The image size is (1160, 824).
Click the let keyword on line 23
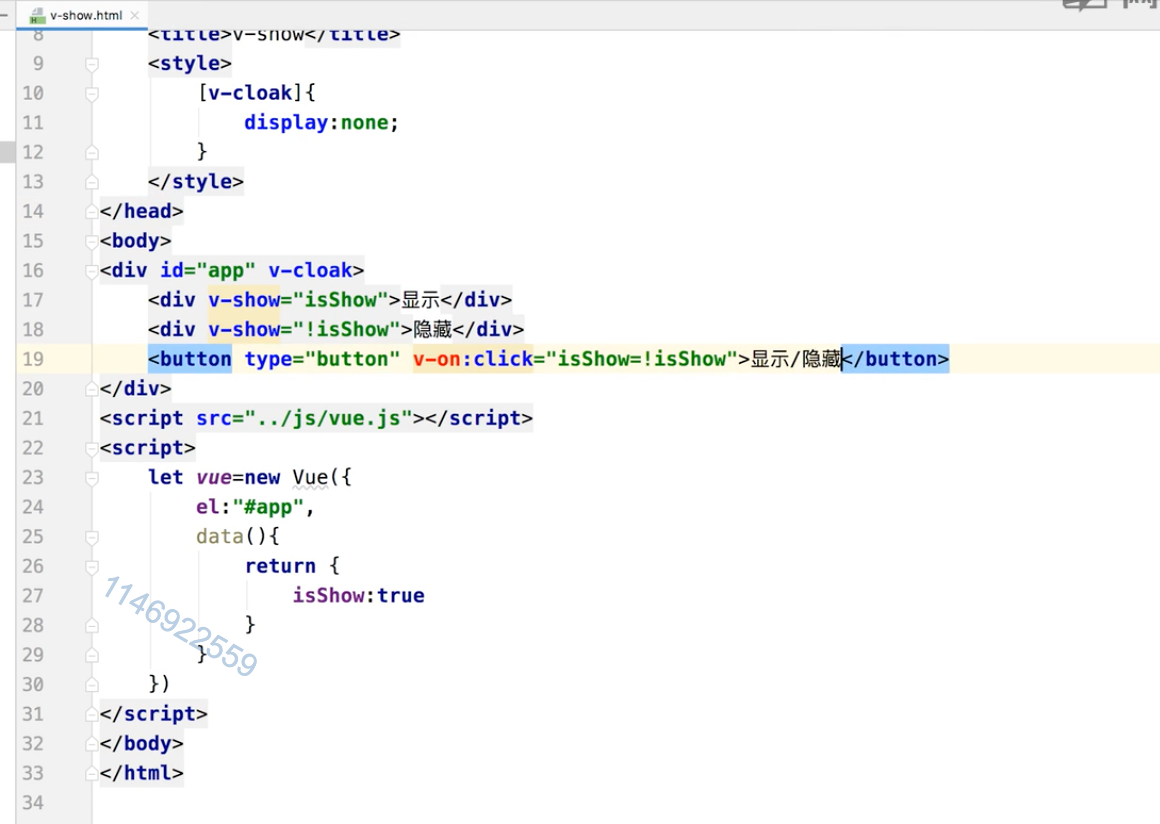[166, 478]
